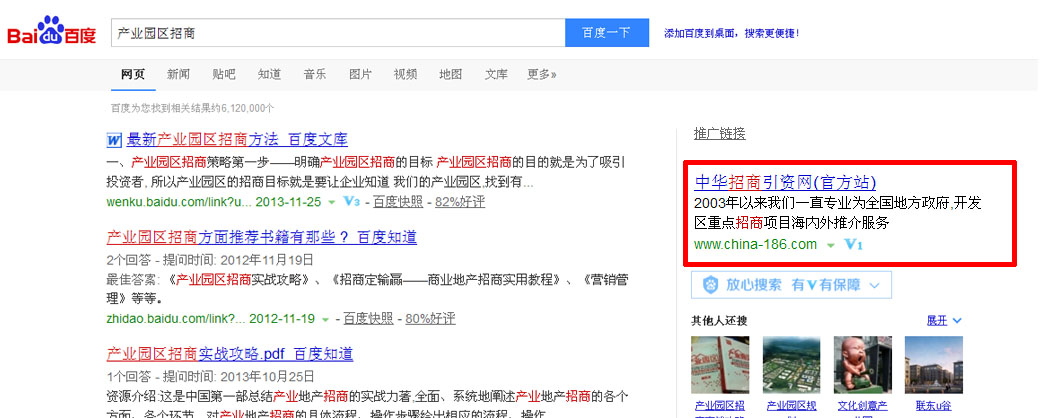Click the V1 badge in the ad
The image size is (1050, 418).
[854, 245]
